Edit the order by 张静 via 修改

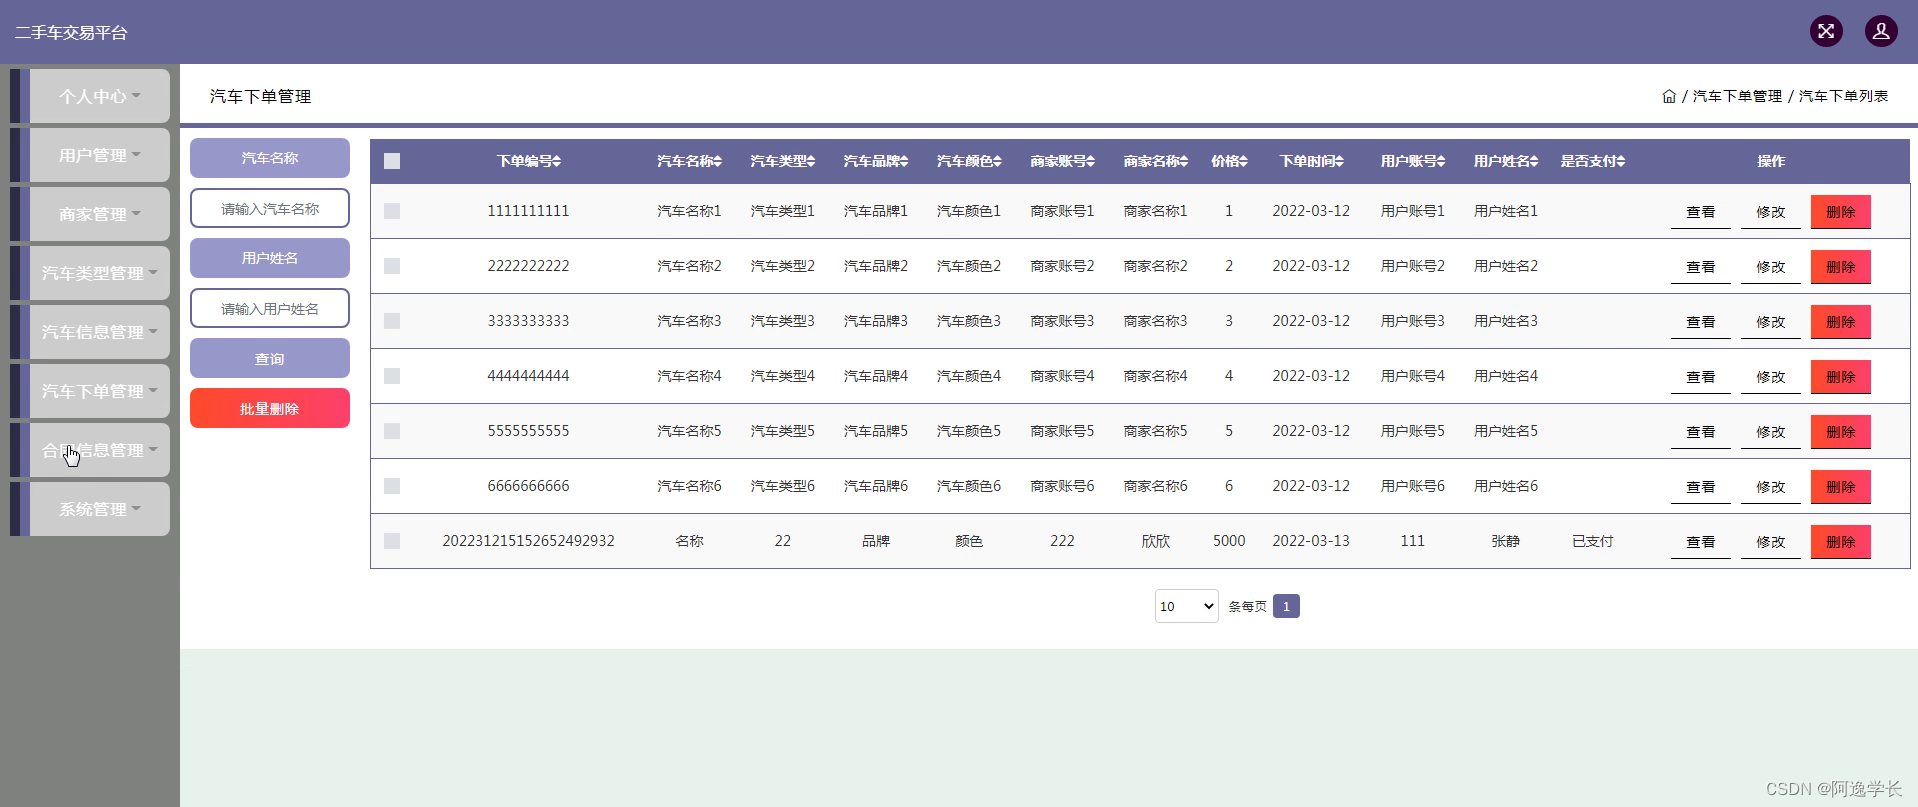point(1770,542)
